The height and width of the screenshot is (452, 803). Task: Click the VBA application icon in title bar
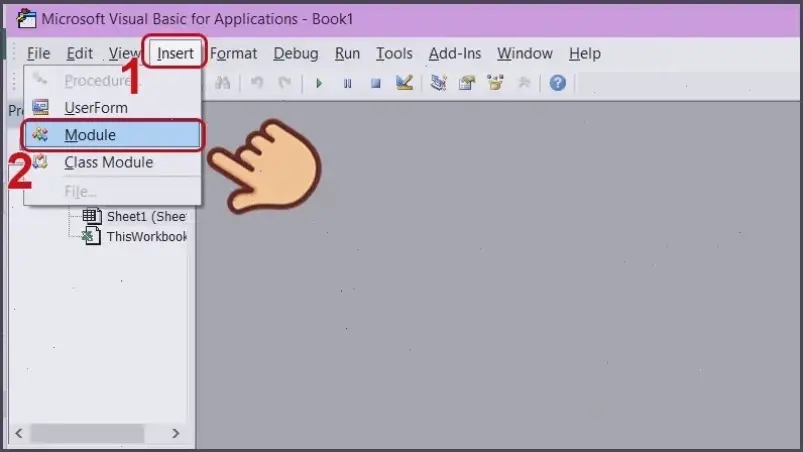[x=26, y=19]
